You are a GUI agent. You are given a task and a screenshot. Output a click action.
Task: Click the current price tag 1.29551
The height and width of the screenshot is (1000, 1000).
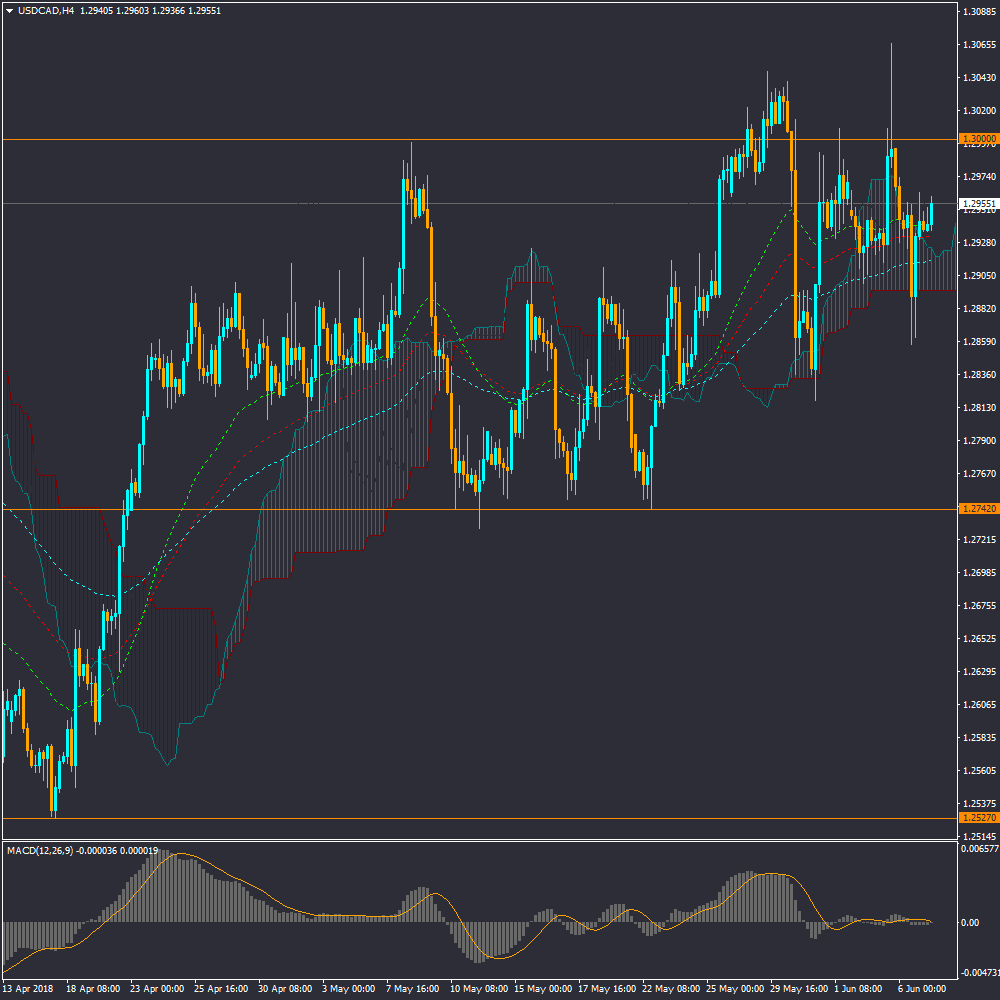coord(977,203)
